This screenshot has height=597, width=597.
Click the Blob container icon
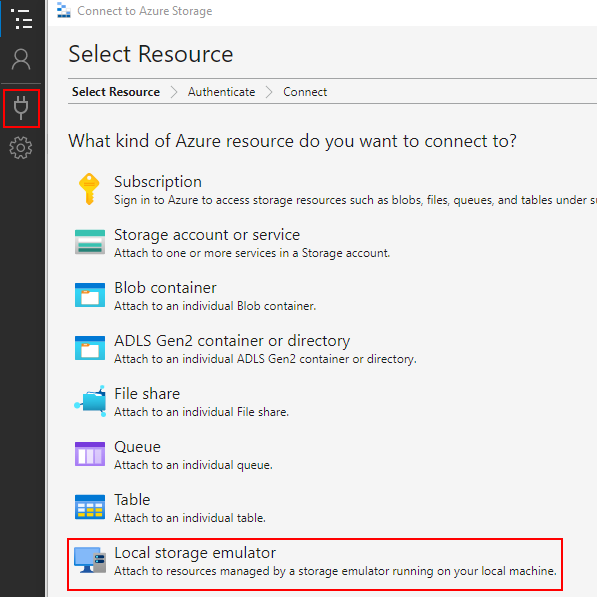point(90,295)
